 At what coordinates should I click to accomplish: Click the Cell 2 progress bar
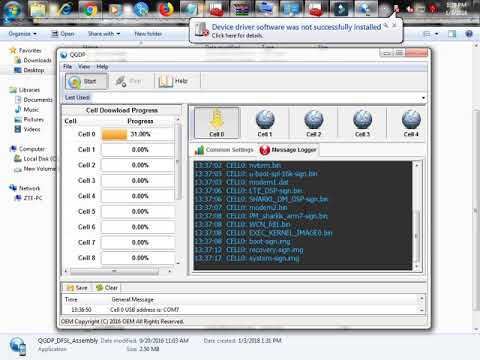pyautogui.click(x=138, y=165)
